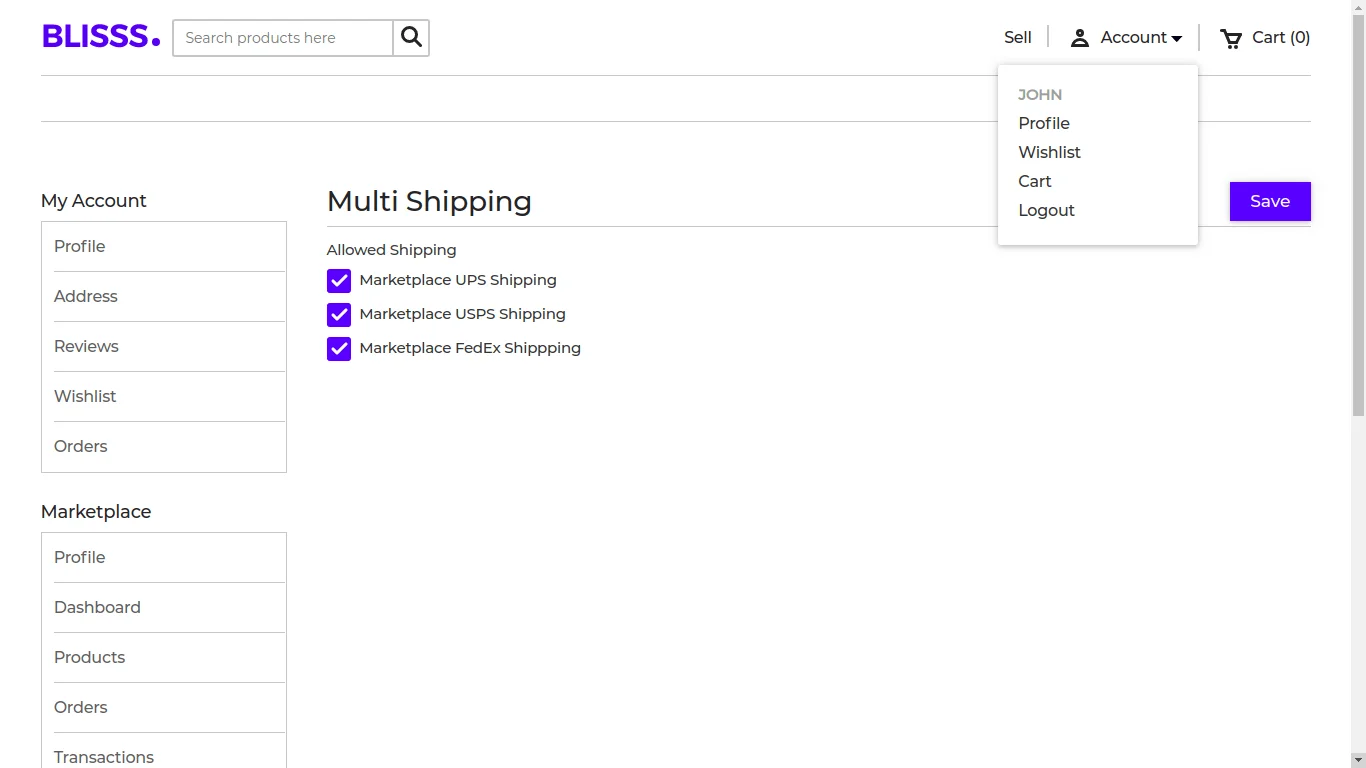Click the account person icon
This screenshot has width=1366, height=768.
click(x=1079, y=38)
